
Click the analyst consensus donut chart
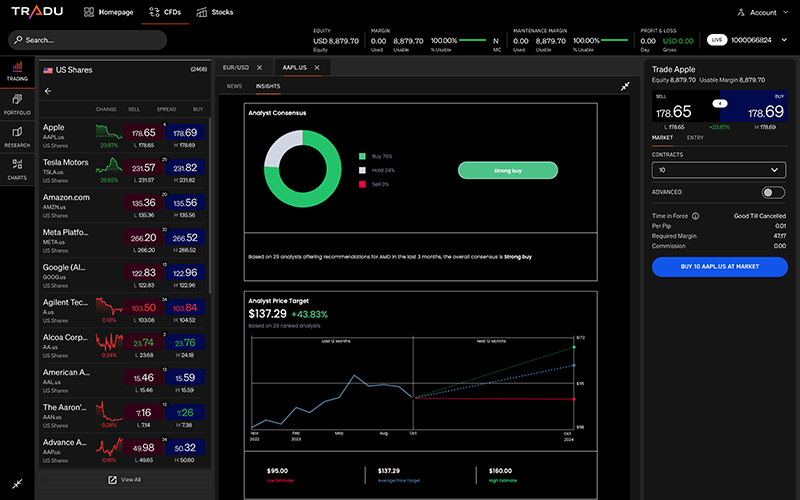[x=303, y=168]
